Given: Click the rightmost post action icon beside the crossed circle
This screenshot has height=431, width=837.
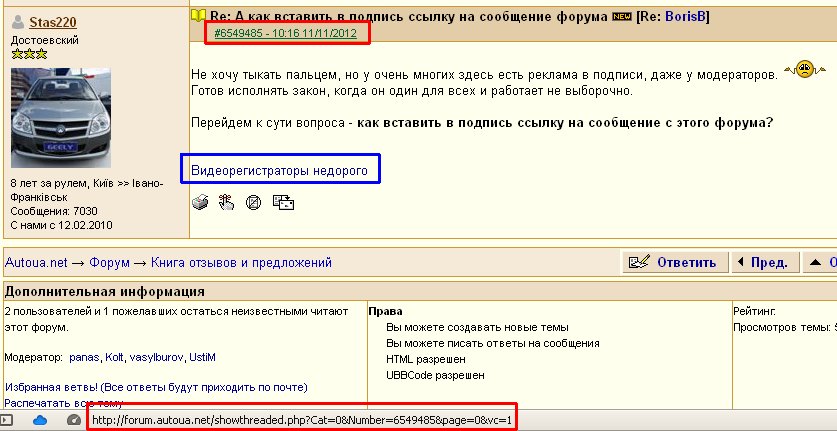Looking at the screenshot, I should tap(283, 203).
